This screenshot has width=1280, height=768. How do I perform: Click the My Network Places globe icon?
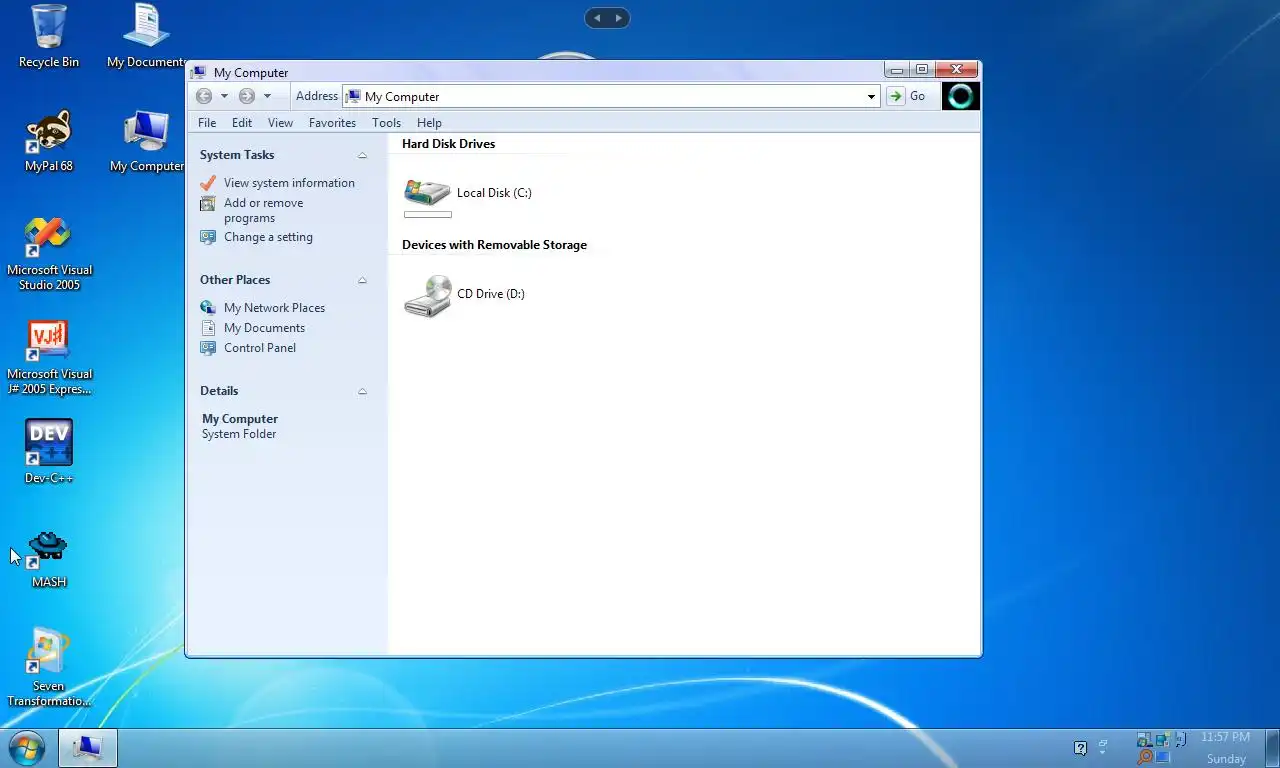click(x=208, y=308)
